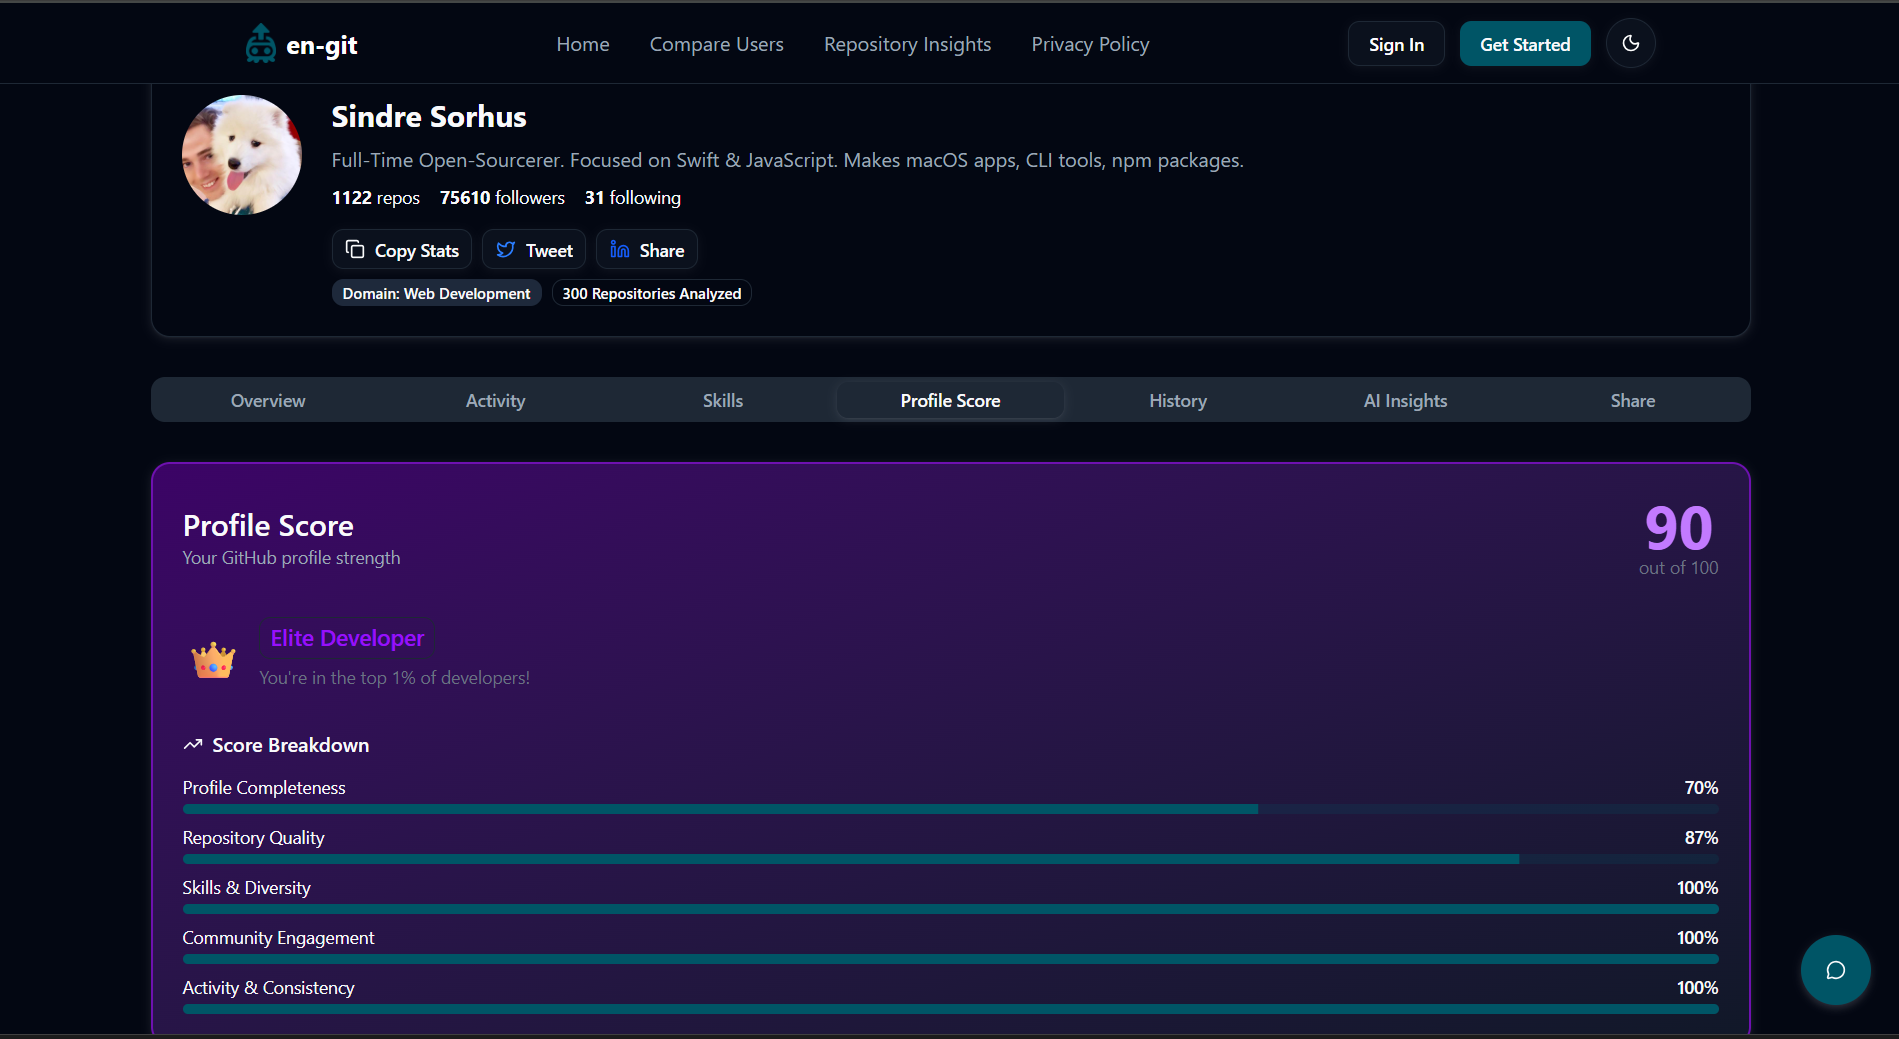This screenshot has width=1899, height=1039.
Task: Click the Get Started button
Action: pos(1524,43)
